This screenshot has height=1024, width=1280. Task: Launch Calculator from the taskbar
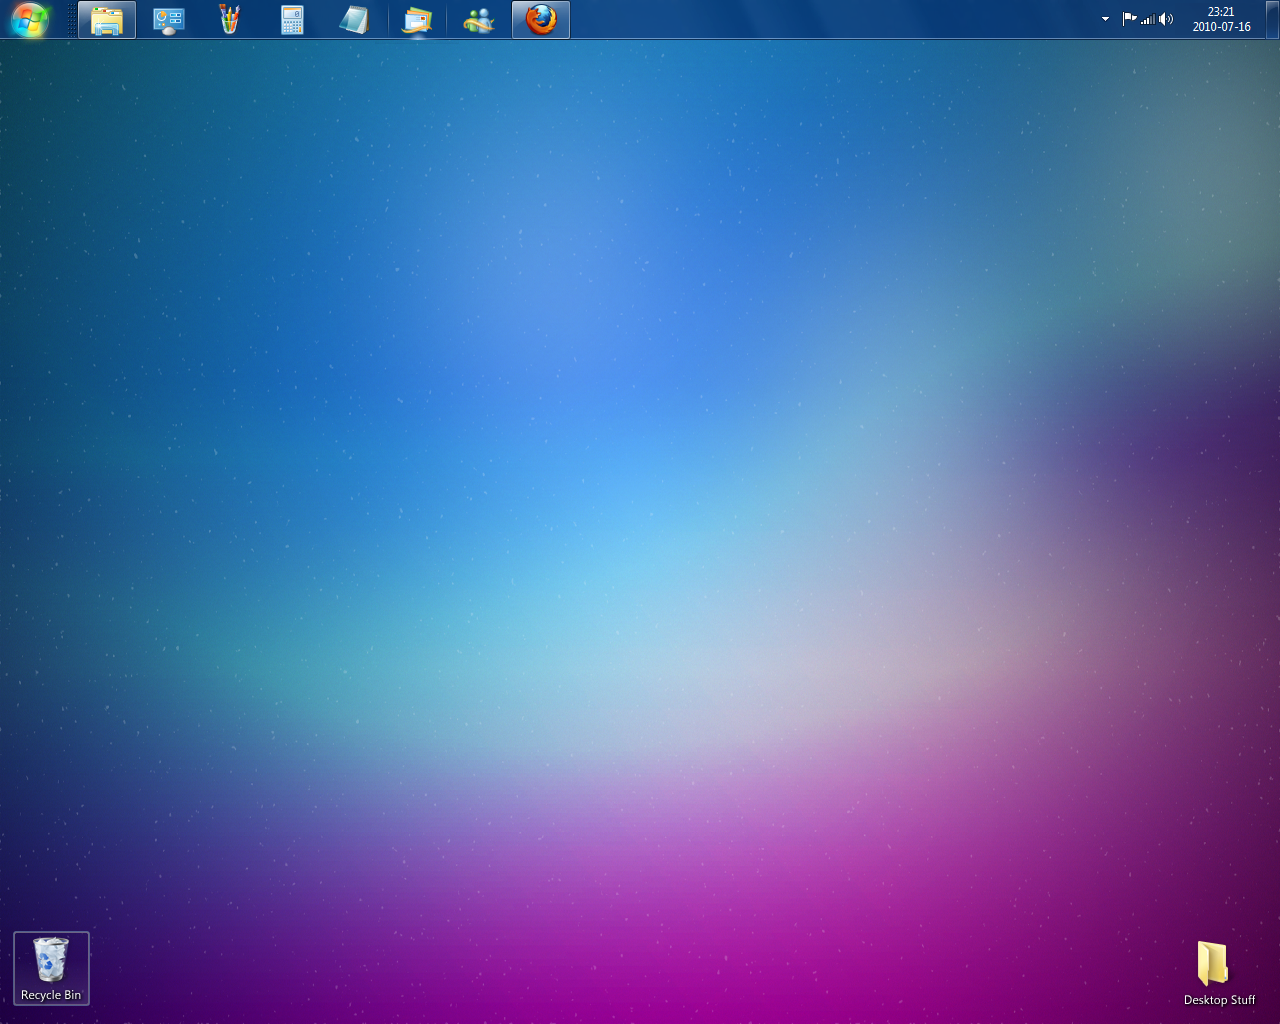pos(292,19)
